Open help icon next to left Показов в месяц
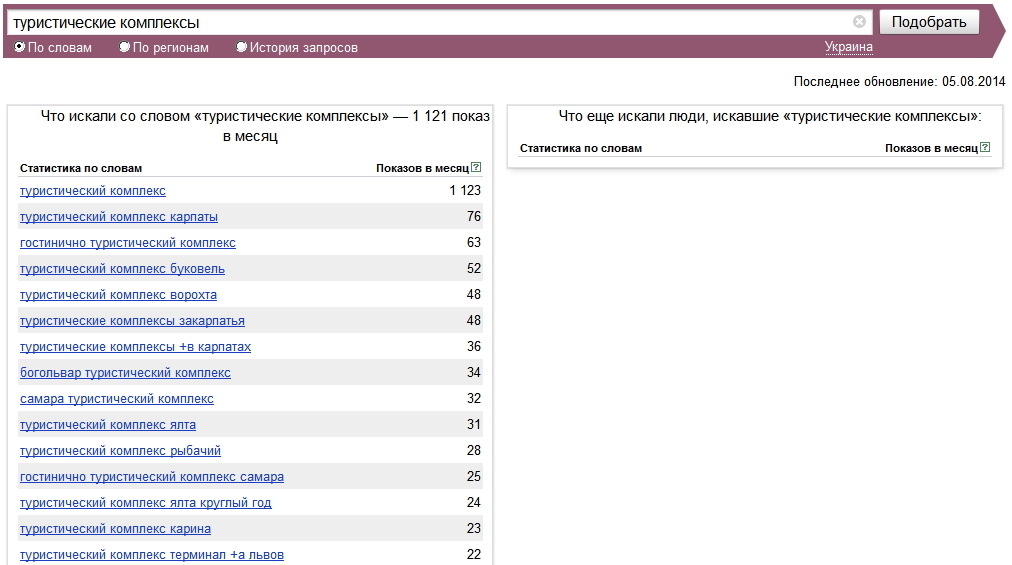This screenshot has width=1012, height=565. pyautogui.click(x=476, y=167)
